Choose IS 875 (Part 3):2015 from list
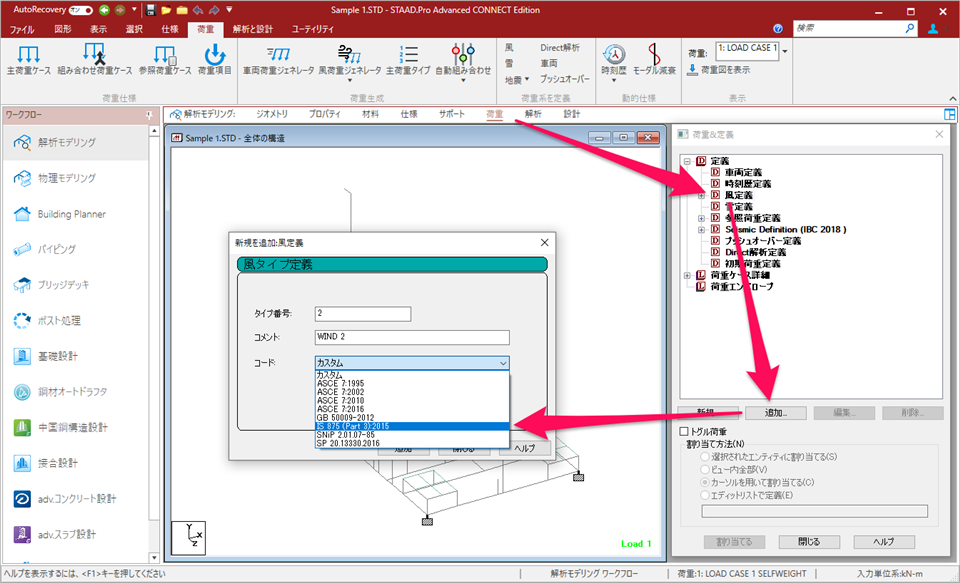This screenshot has height=583, width=960. [x=412, y=426]
